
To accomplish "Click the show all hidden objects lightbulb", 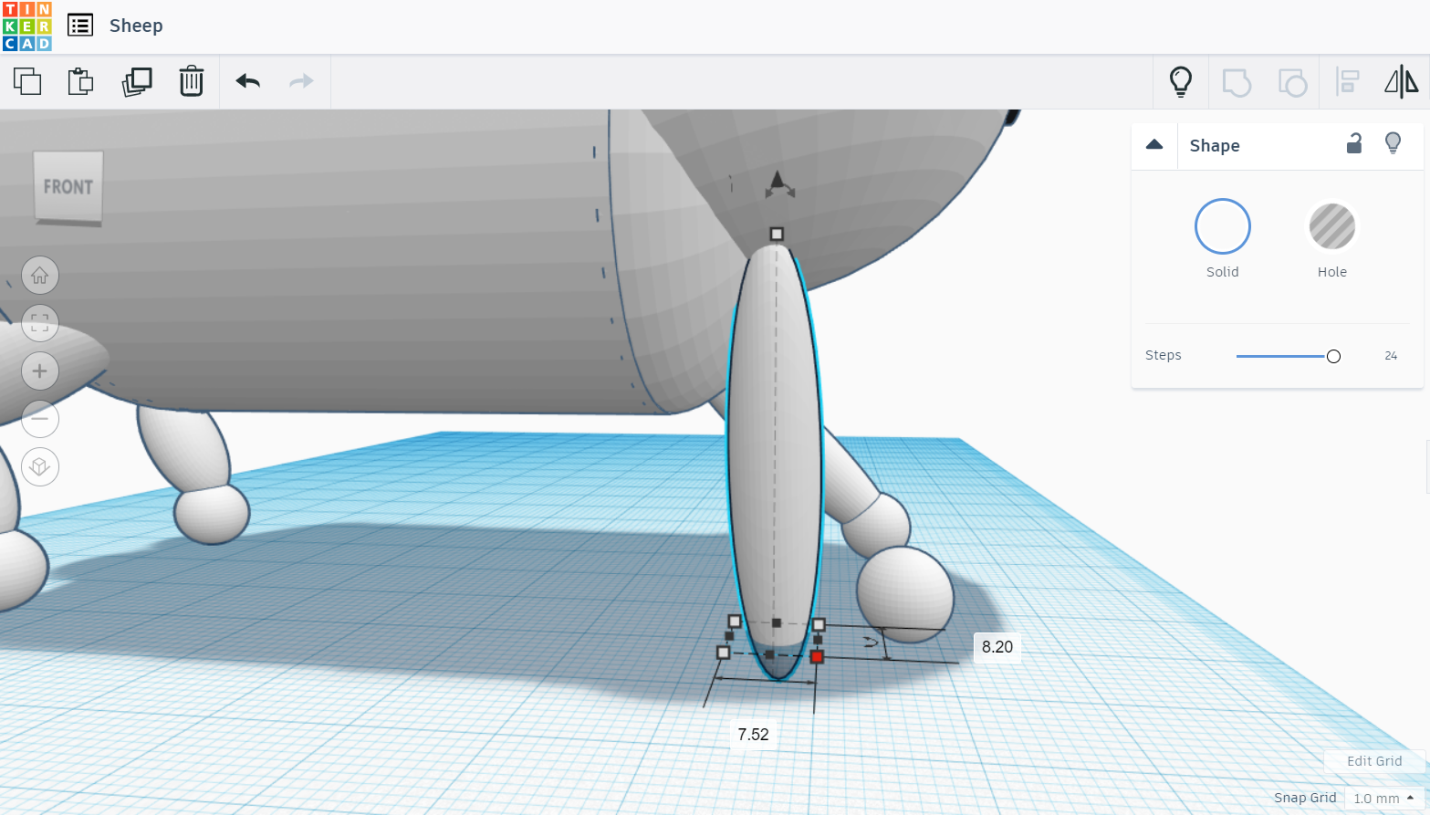I will point(1183,82).
